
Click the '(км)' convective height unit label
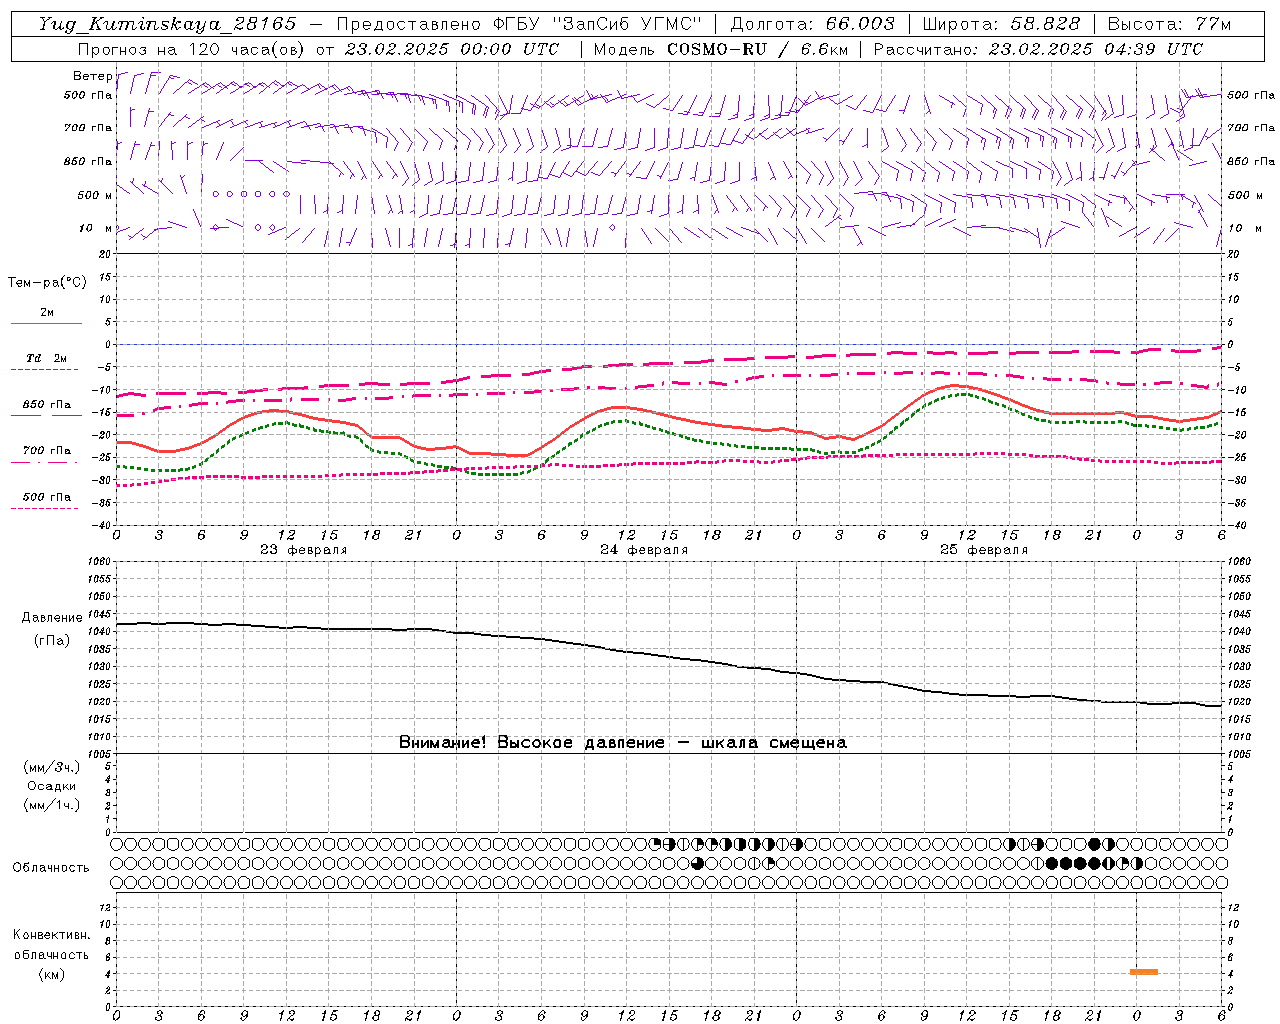tap(51, 974)
